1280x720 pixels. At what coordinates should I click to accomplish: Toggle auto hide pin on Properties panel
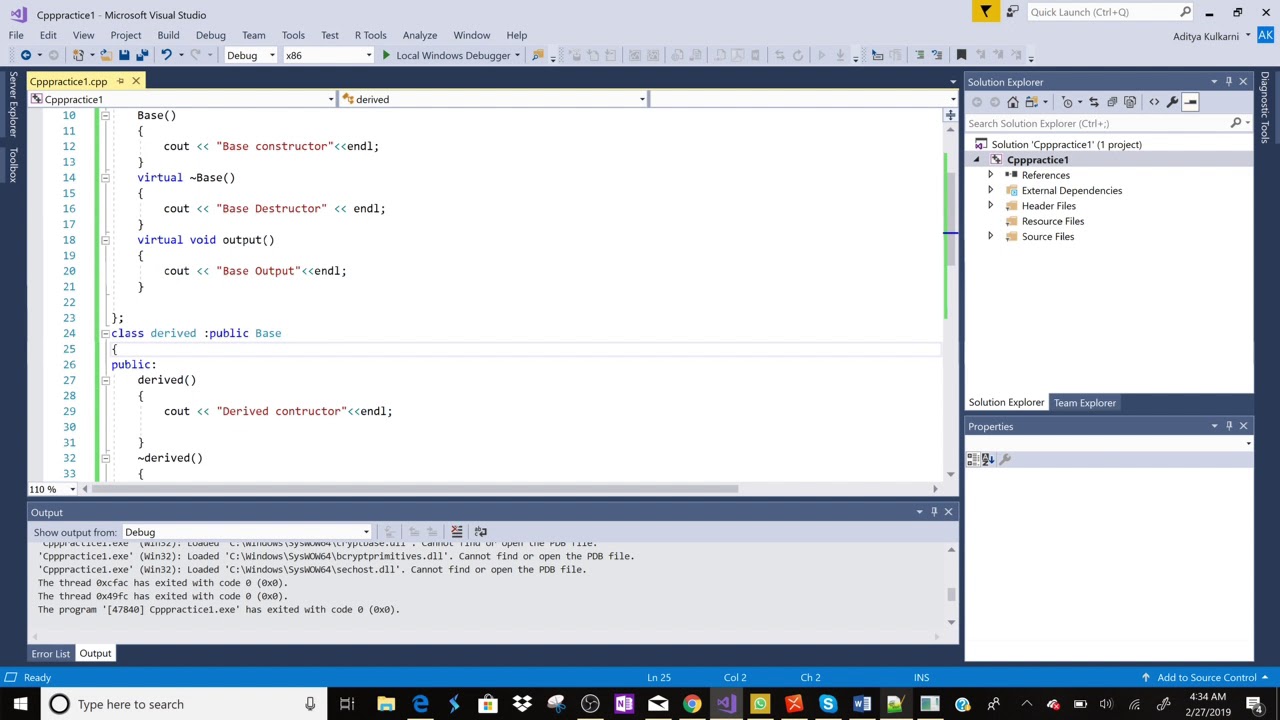point(1229,426)
